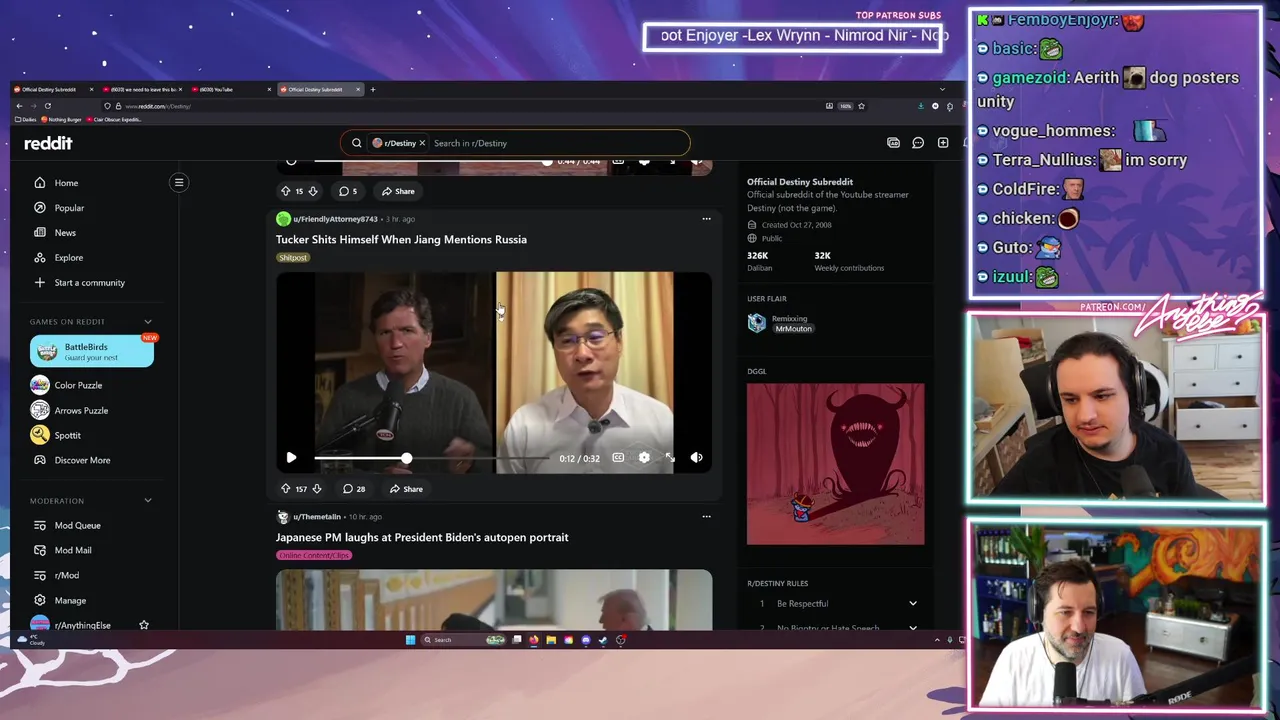
Task: Seek the Tucker video progress slider handle
Action: (406, 458)
